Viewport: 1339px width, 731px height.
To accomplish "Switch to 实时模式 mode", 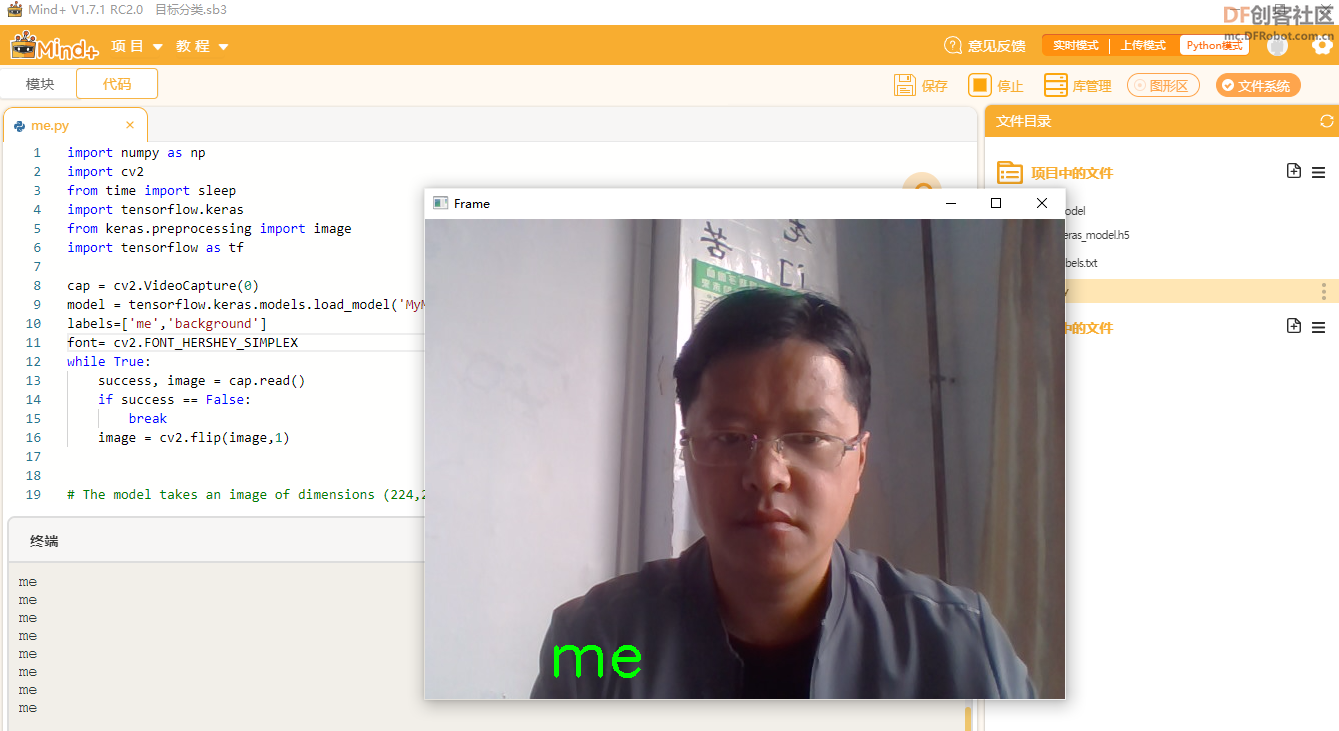I will (1075, 46).
